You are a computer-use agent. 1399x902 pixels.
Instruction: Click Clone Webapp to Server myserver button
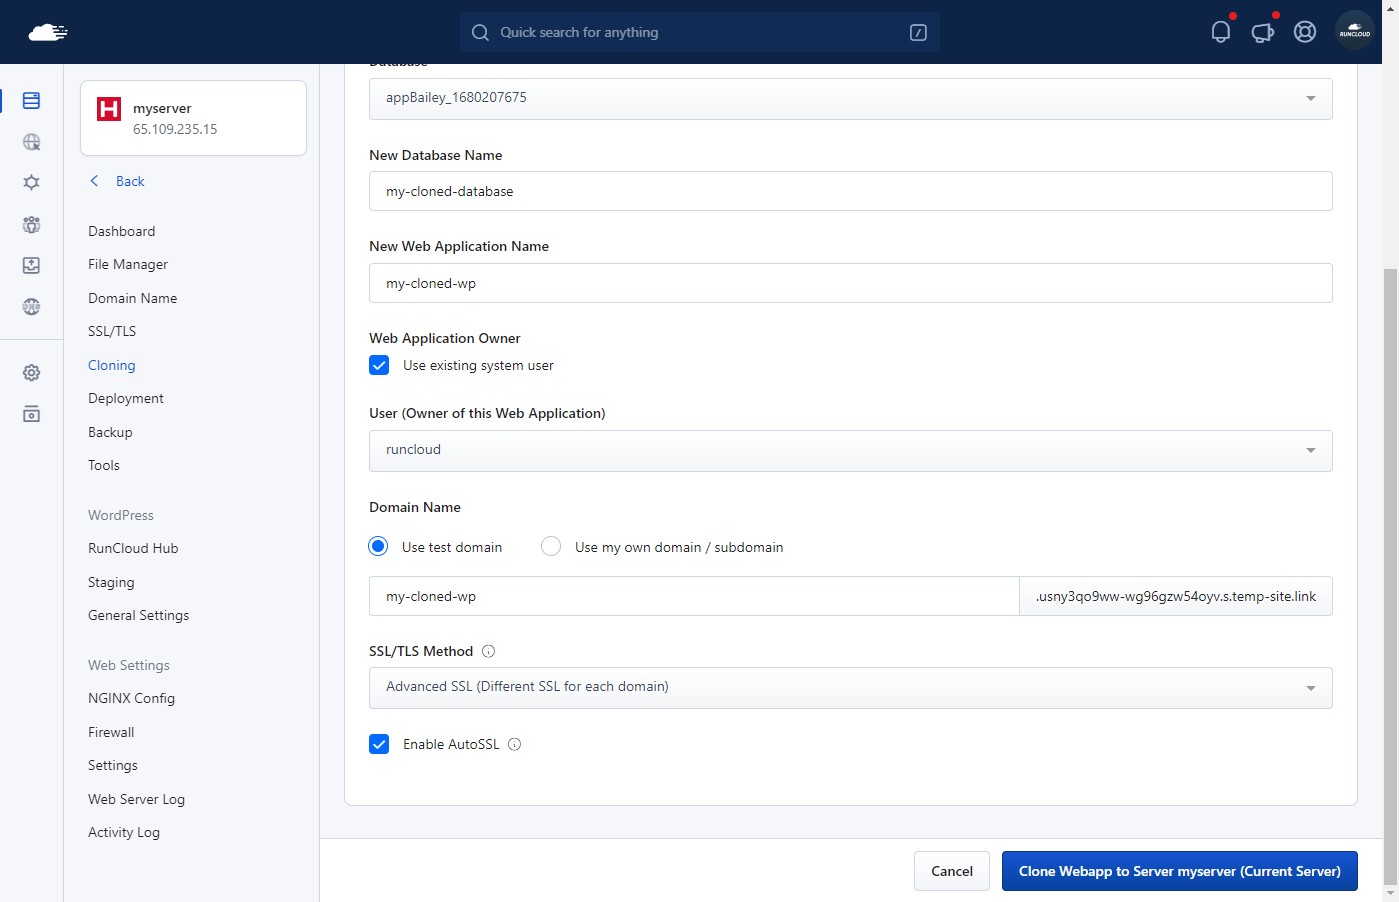[1180, 871]
